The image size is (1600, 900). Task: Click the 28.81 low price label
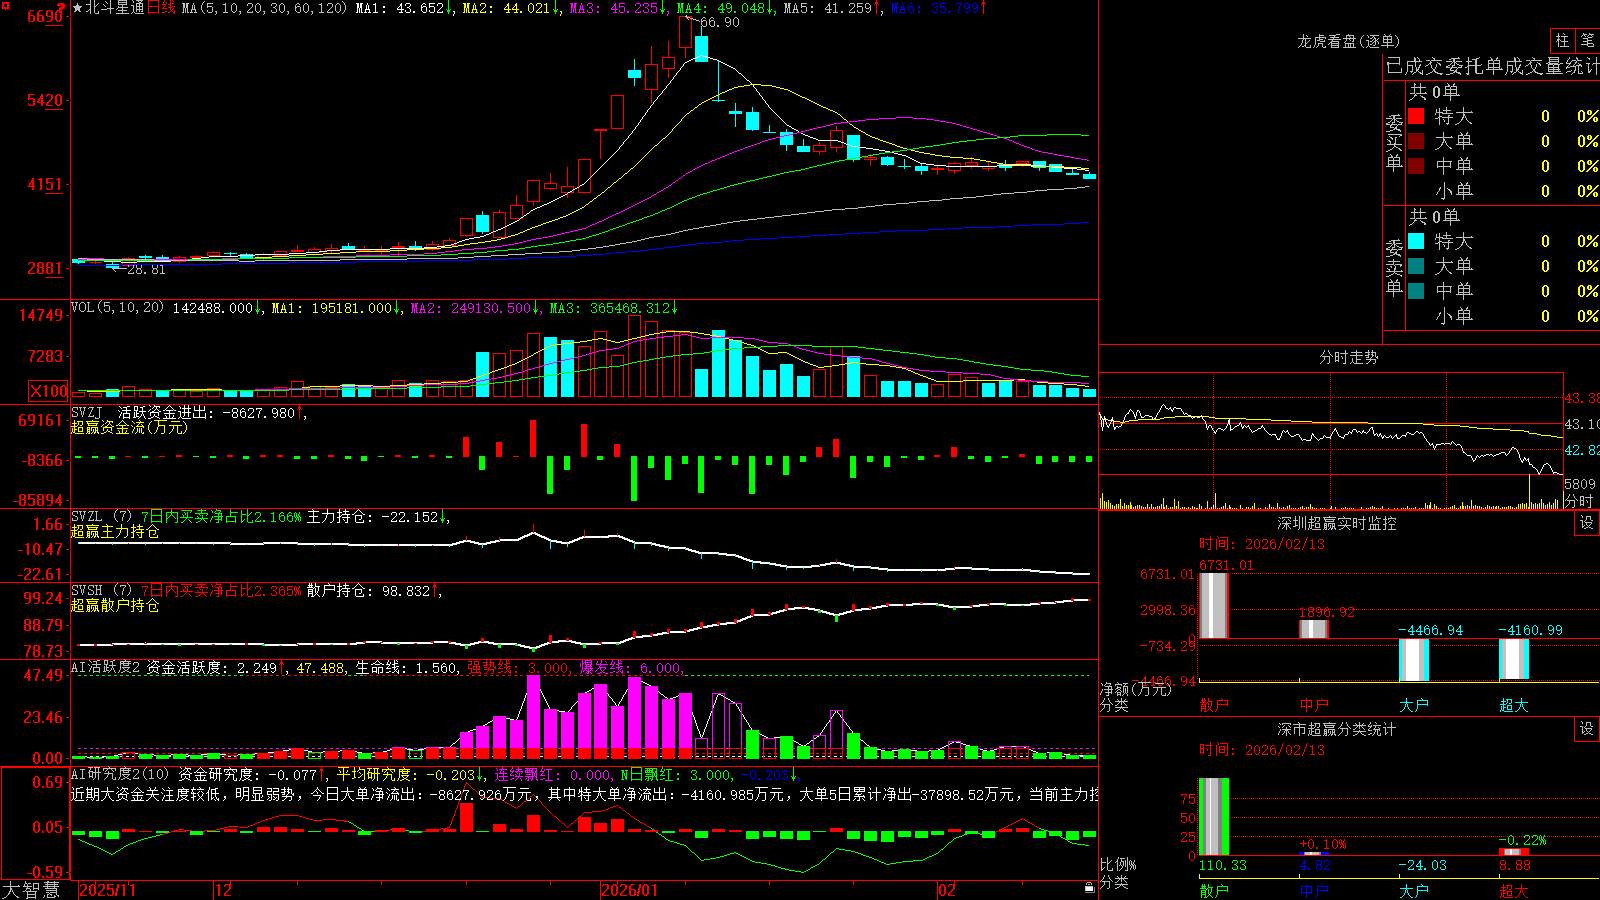point(146,270)
